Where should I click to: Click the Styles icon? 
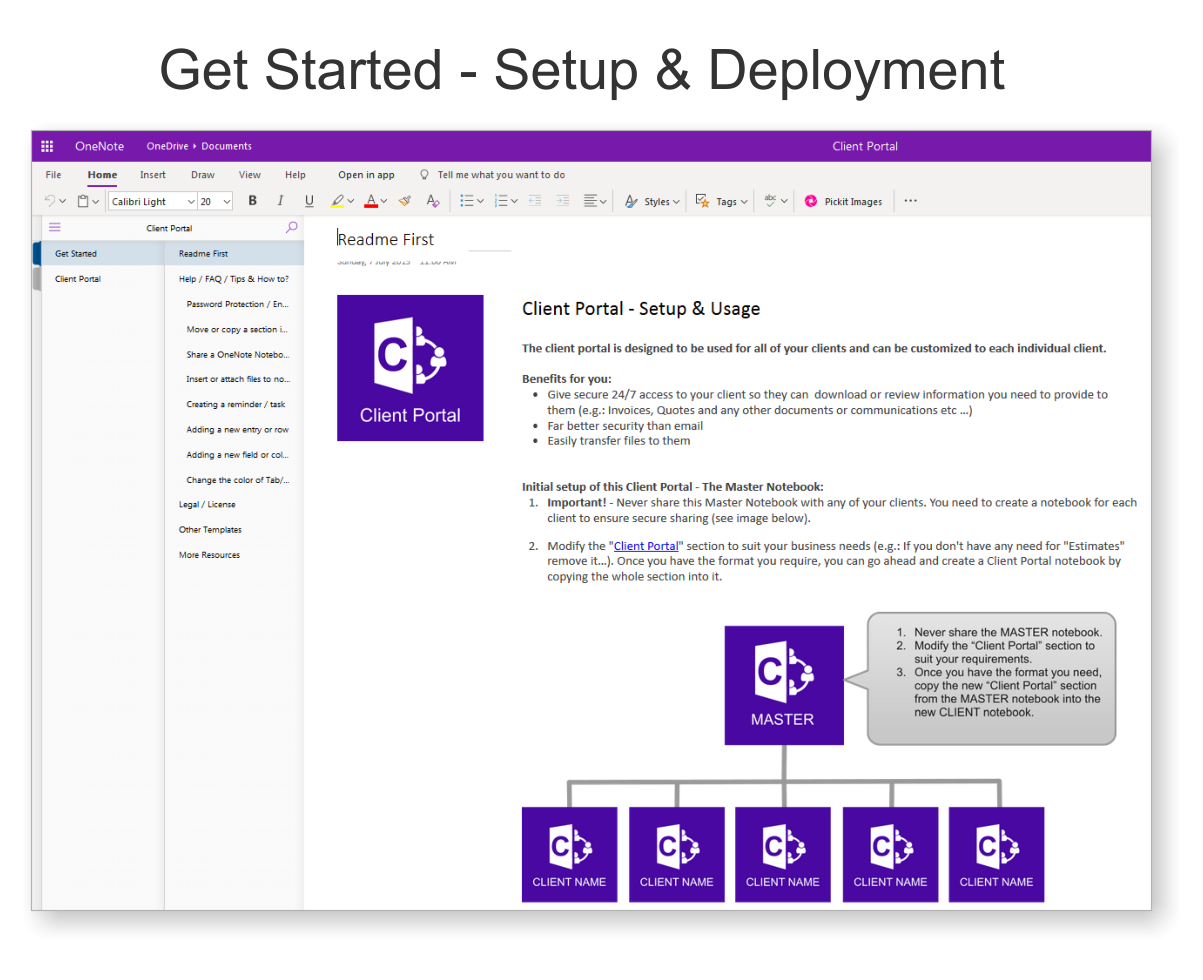pyautogui.click(x=631, y=201)
